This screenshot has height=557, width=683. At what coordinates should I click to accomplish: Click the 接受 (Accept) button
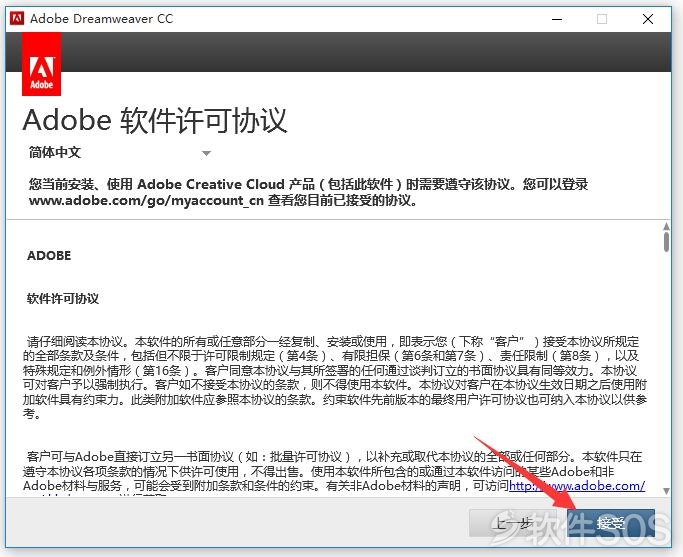point(611,523)
